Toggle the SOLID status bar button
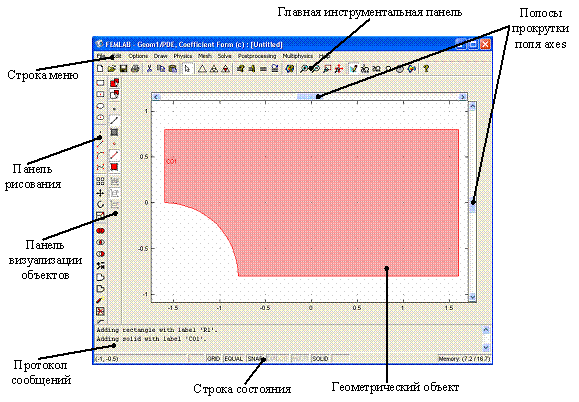 click(x=321, y=358)
